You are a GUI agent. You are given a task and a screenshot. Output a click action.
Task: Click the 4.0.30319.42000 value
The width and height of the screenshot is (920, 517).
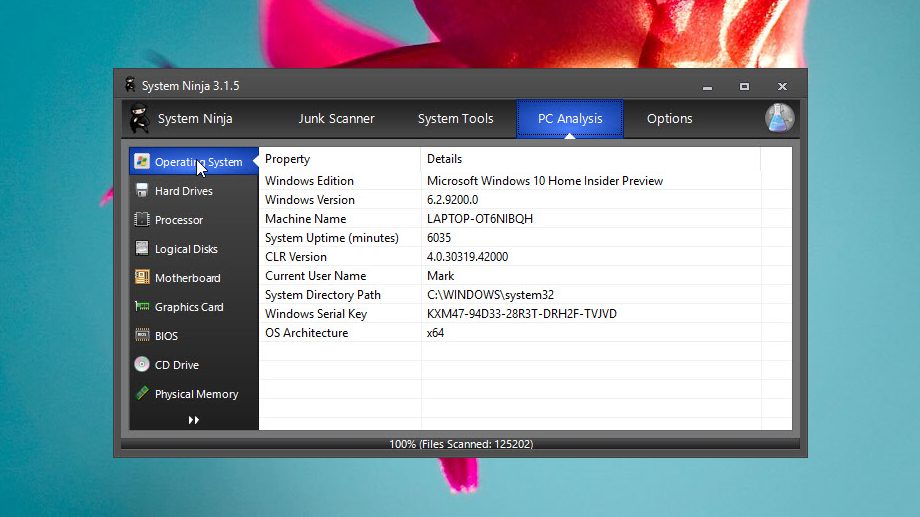click(467, 257)
